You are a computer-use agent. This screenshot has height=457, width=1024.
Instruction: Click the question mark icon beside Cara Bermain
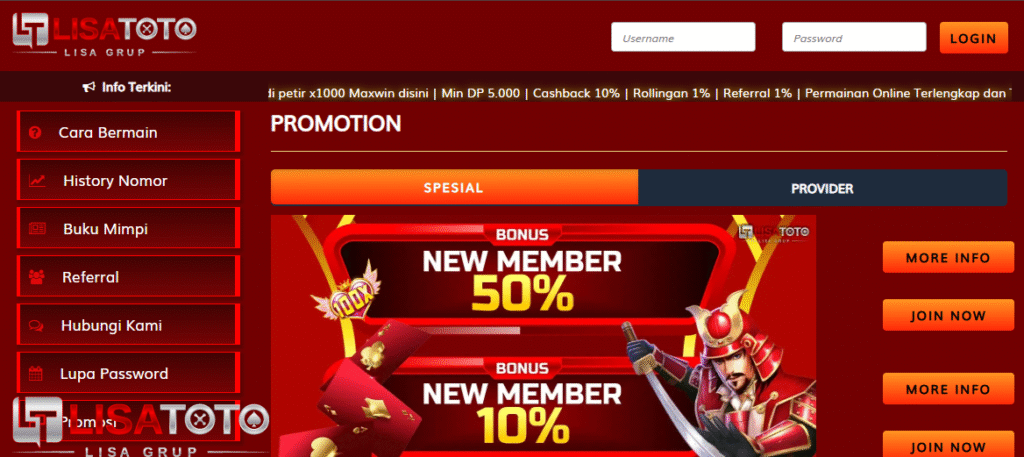coord(35,133)
